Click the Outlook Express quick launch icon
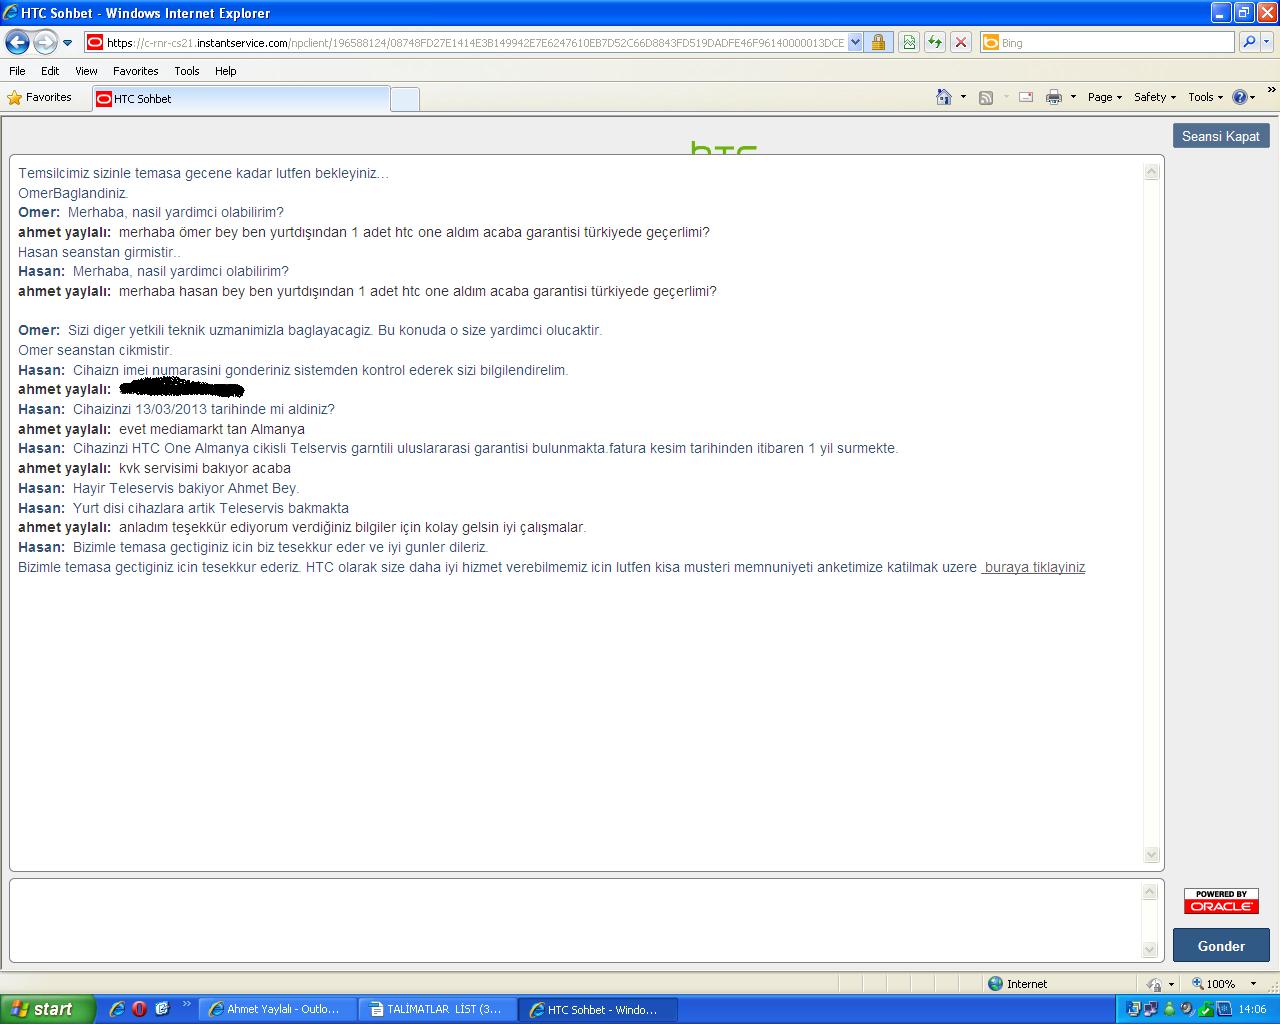1280x1024 pixels. (162, 1009)
